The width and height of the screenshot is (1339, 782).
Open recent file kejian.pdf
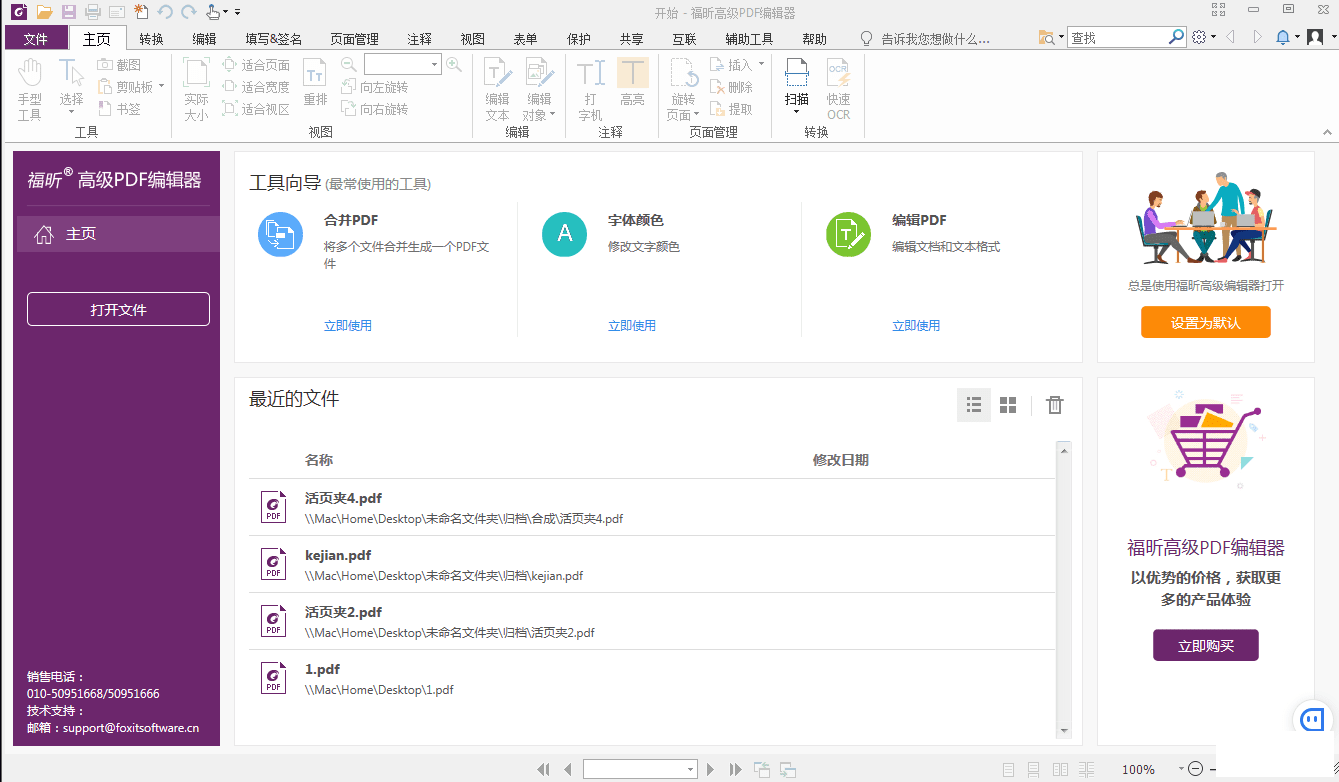click(x=651, y=564)
